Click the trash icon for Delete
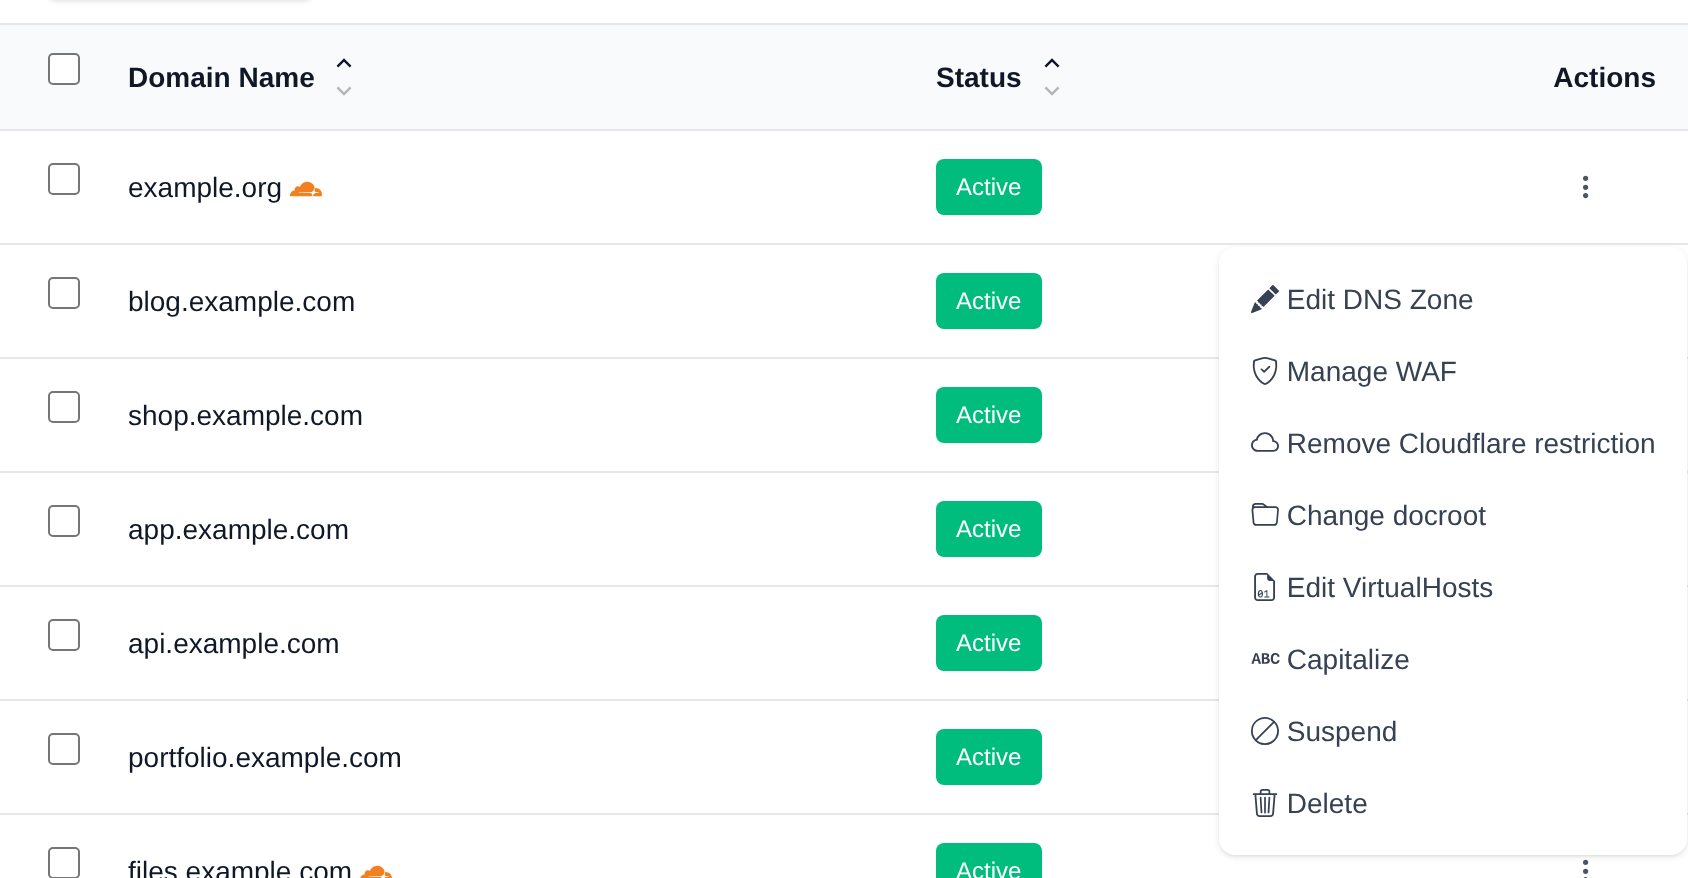This screenshot has width=1688, height=878. (x=1265, y=803)
